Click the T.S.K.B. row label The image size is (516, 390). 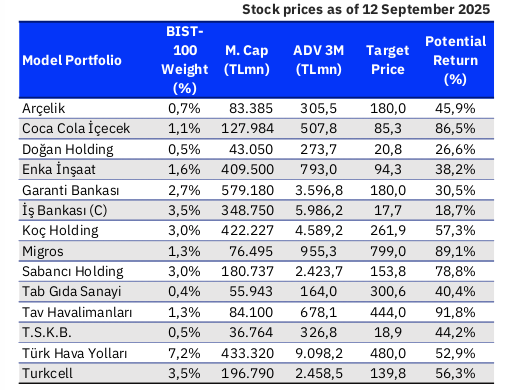[x=47, y=332]
